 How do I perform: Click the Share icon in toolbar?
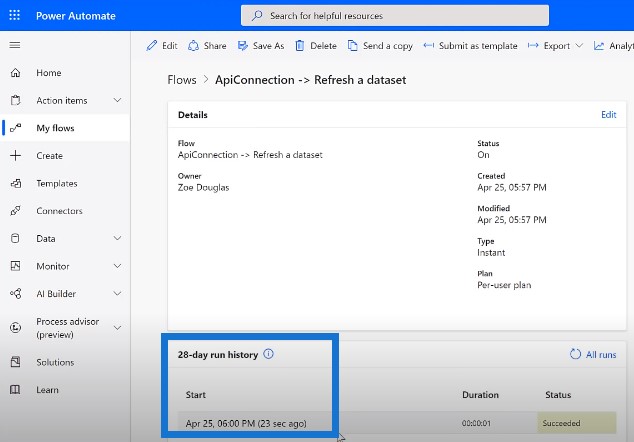[193, 46]
